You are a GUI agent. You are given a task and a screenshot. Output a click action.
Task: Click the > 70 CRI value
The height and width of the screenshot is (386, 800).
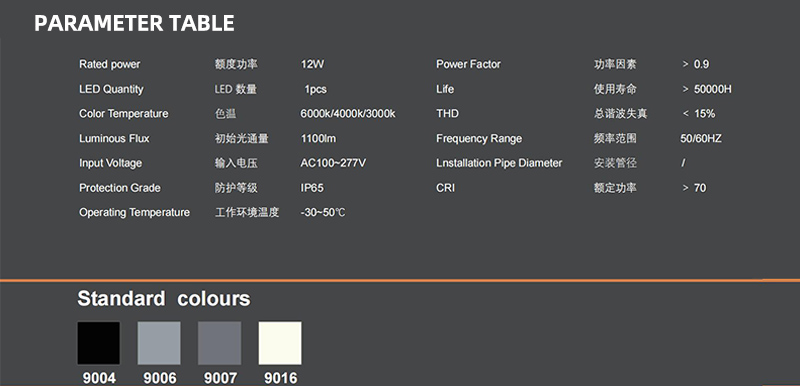point(694,188)
